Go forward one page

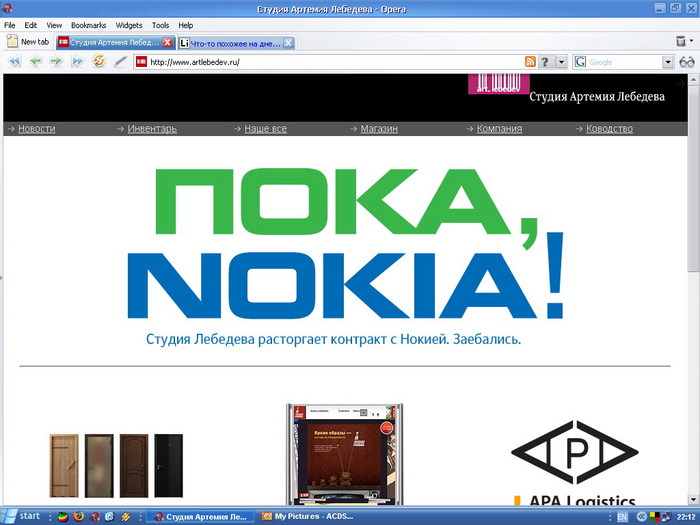pyautogui.click(x=56, y=61)
